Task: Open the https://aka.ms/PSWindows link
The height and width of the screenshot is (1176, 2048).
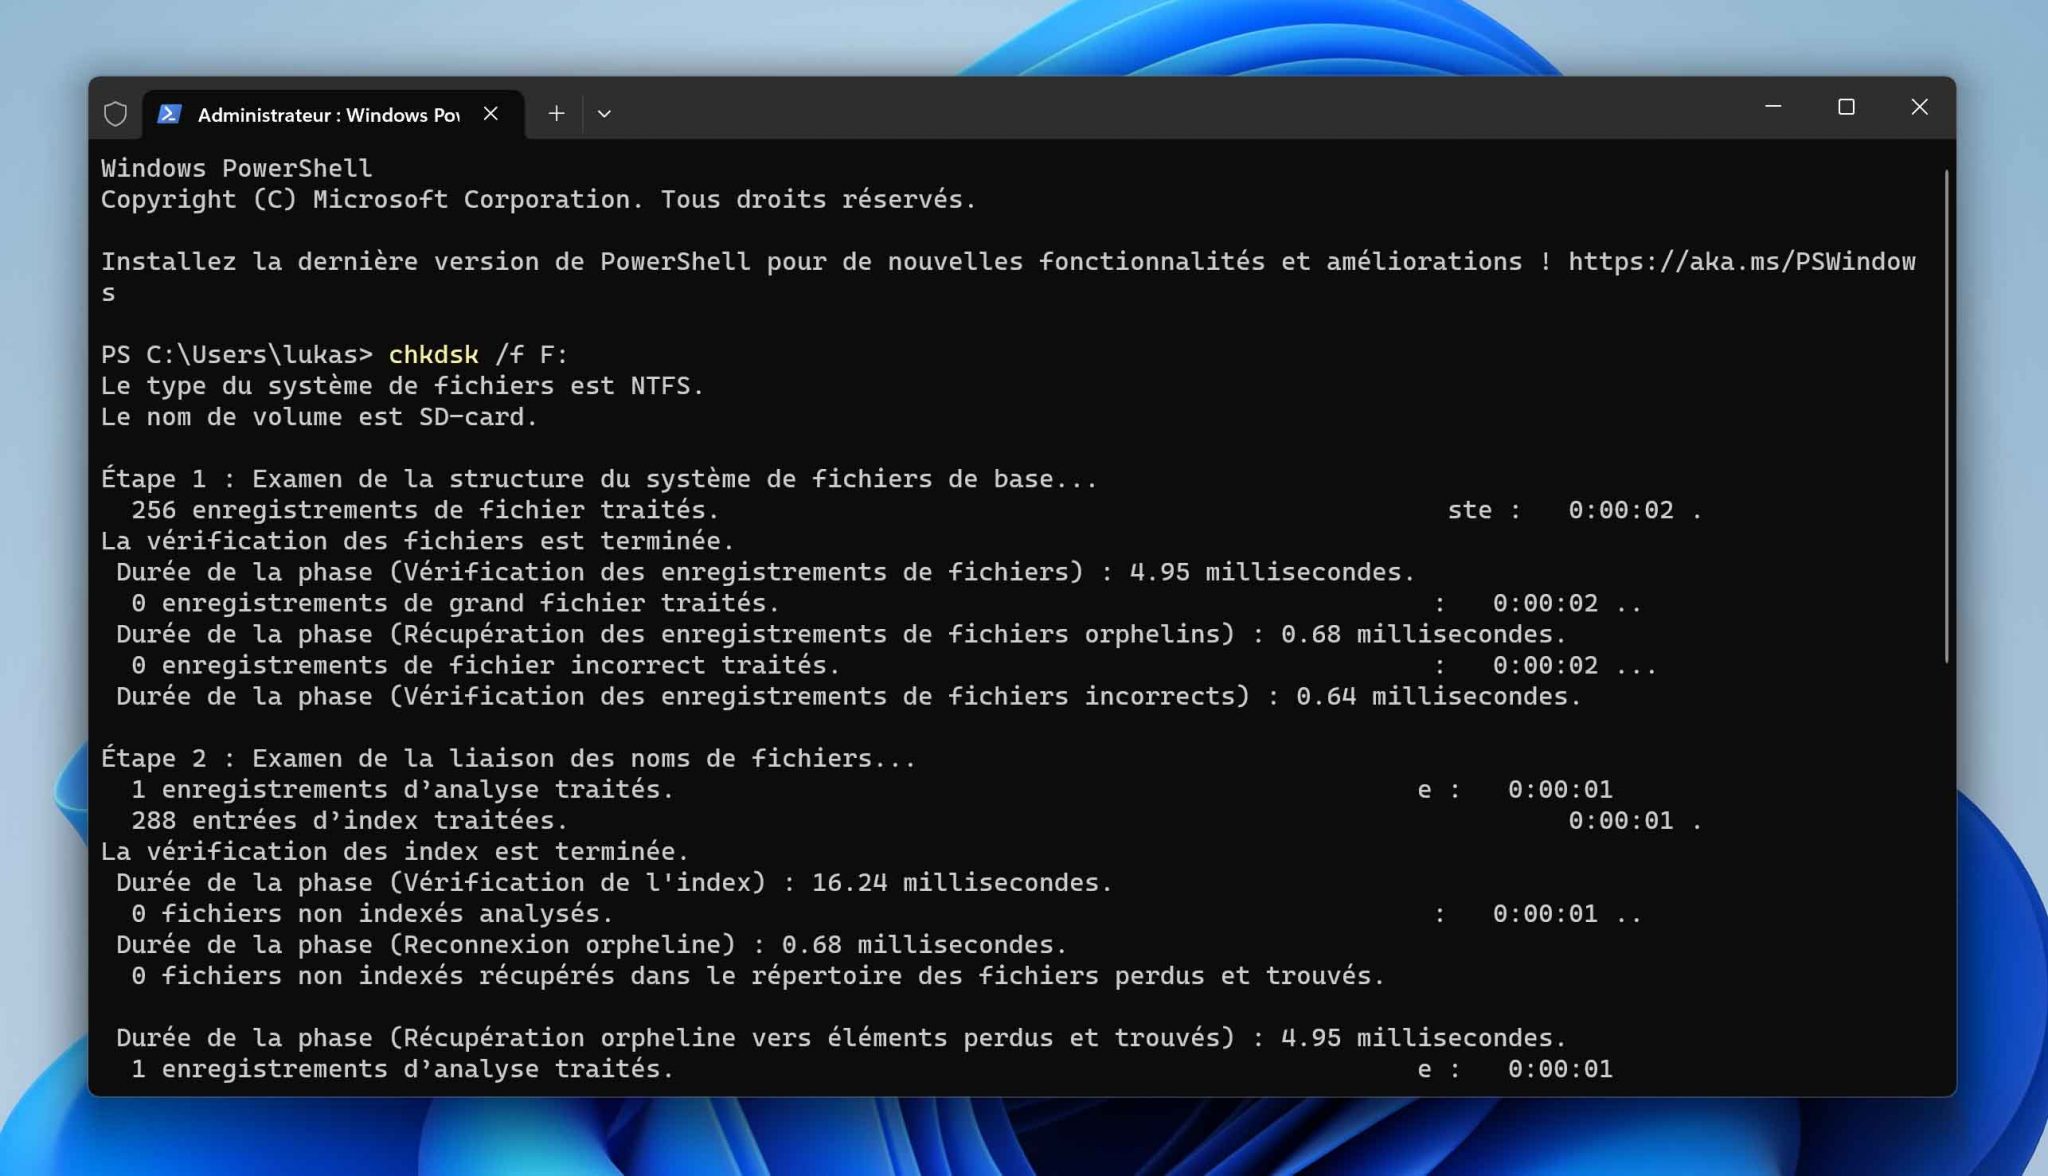Action: pyautogui.click(x=1741, y=262)
